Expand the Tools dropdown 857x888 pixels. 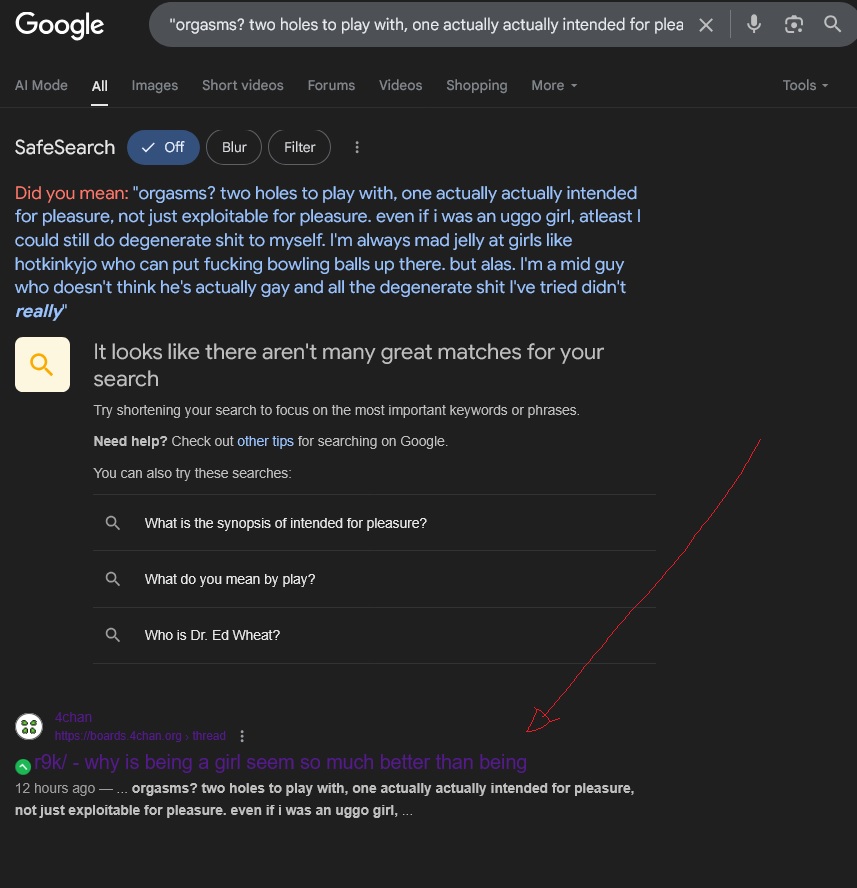805,86
